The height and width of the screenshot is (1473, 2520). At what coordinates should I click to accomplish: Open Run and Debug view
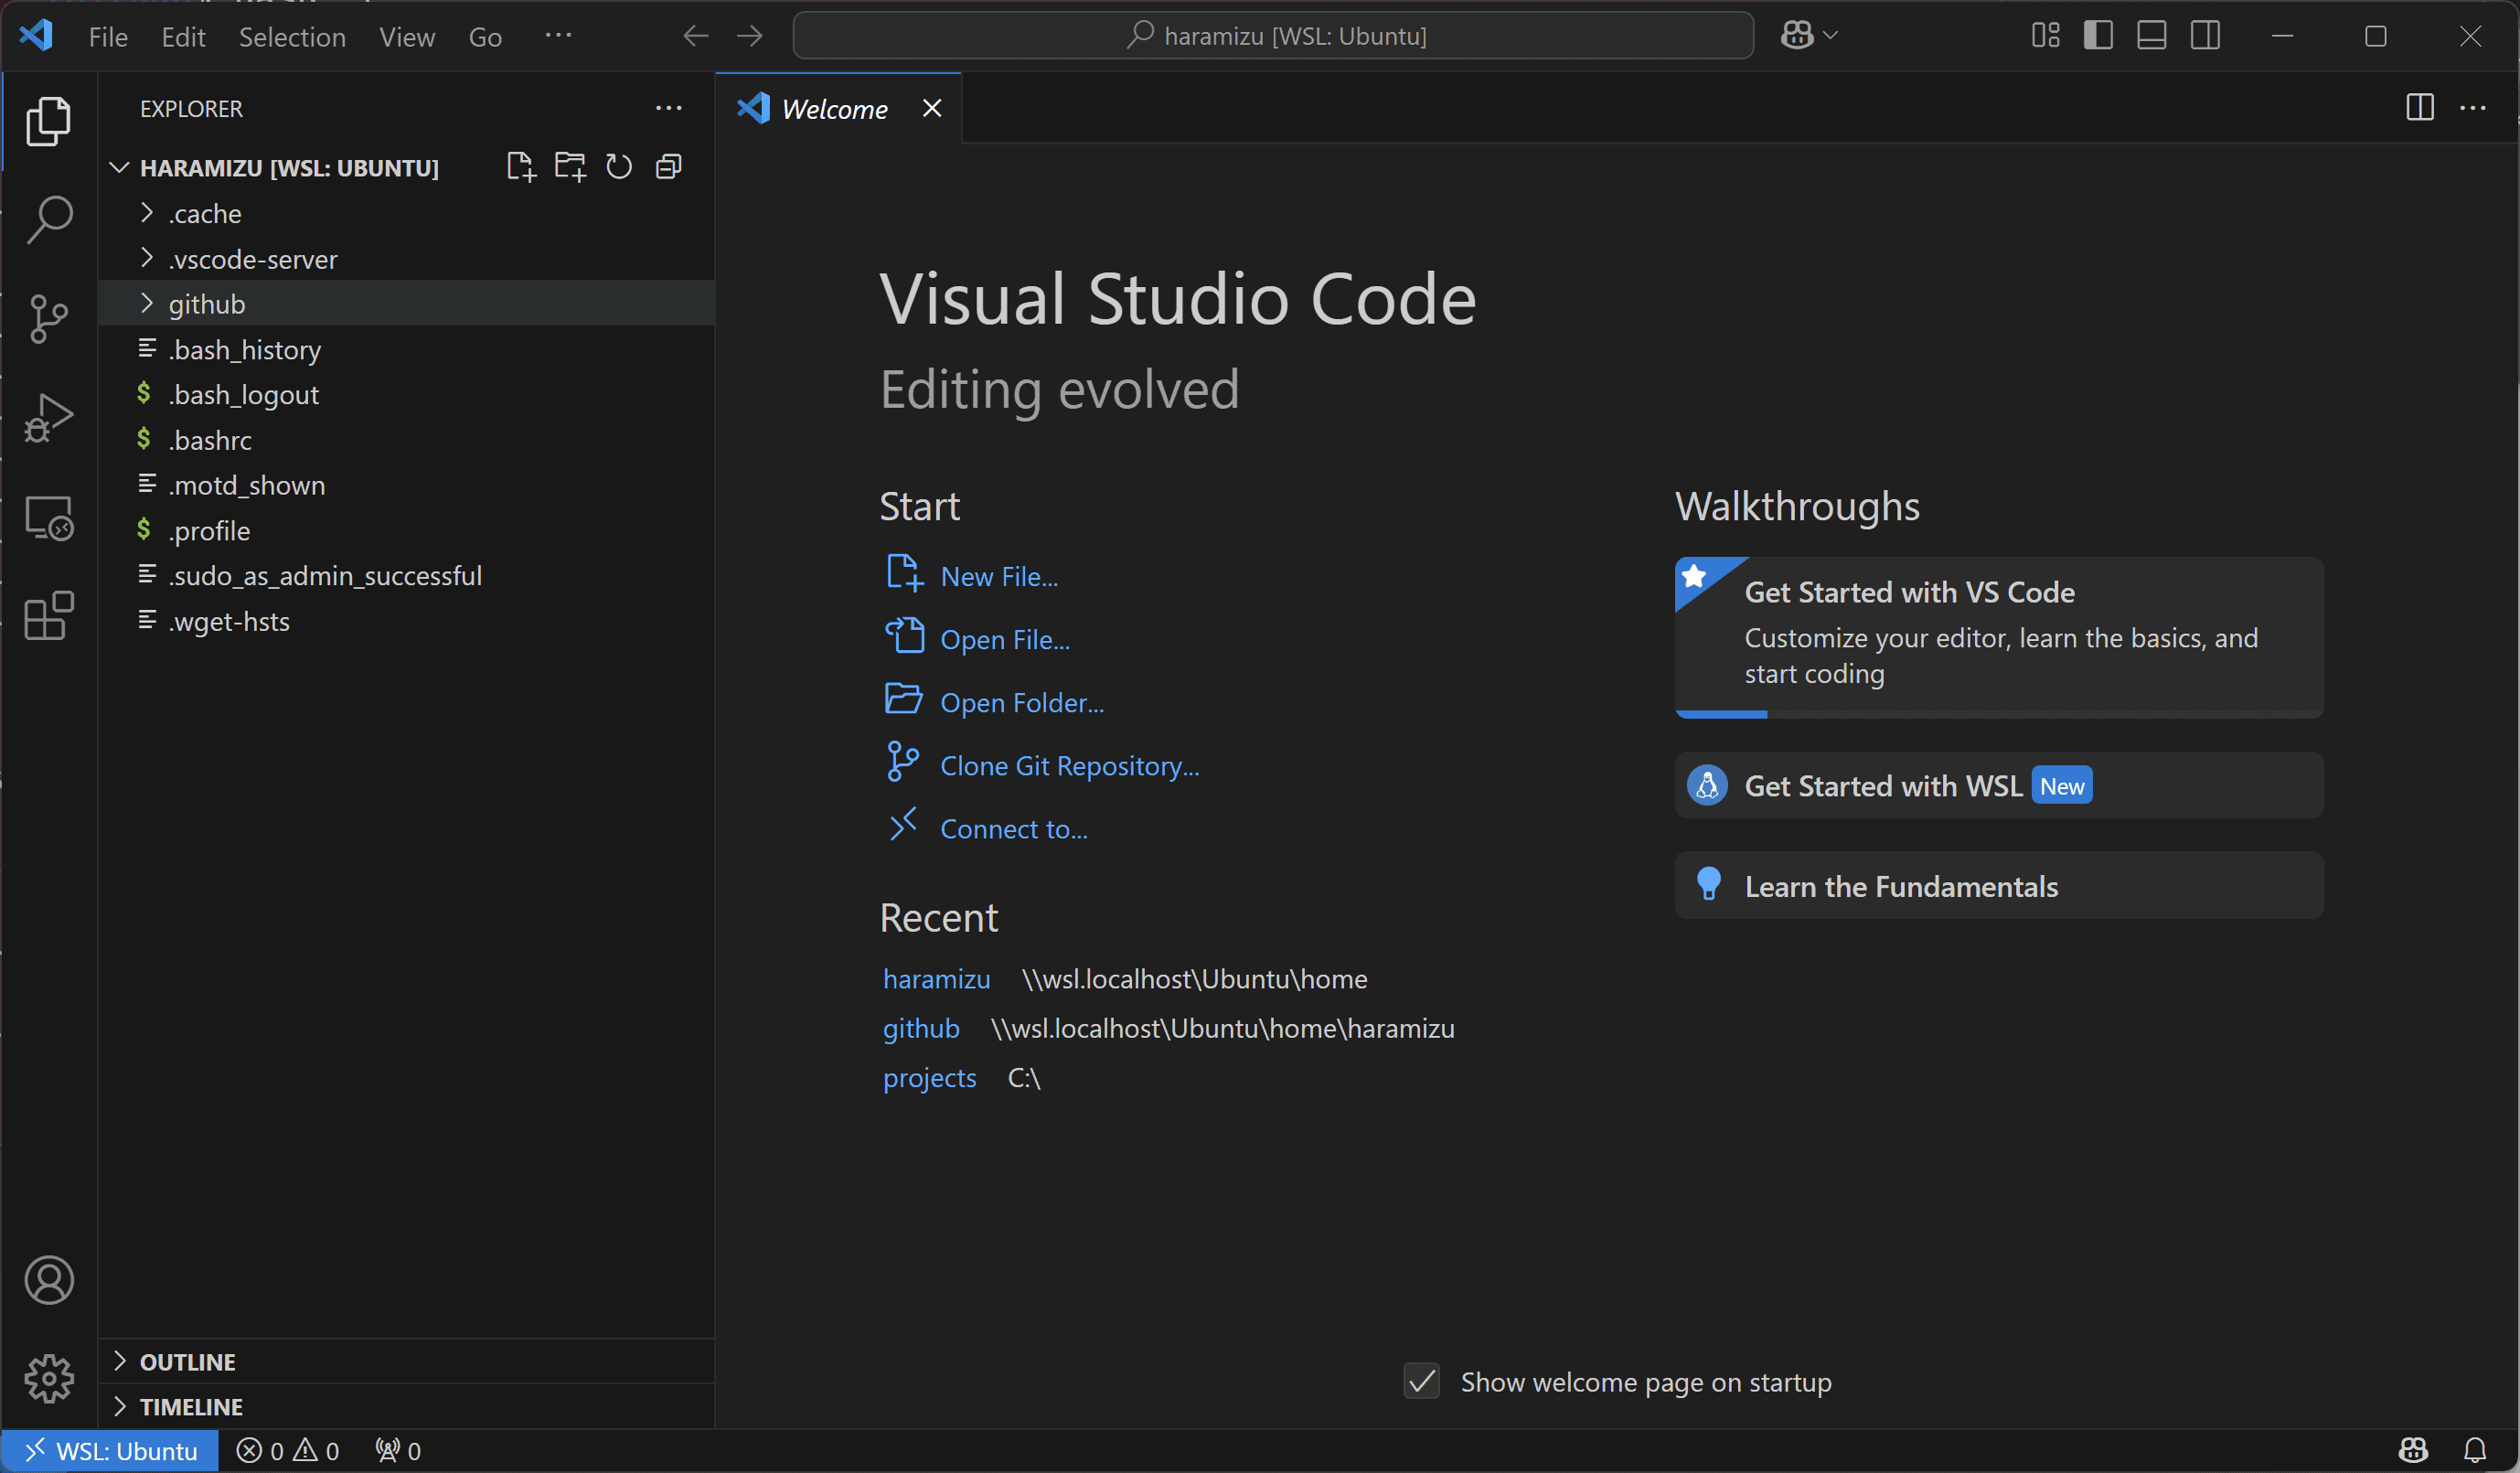click(x=48, y=417)
